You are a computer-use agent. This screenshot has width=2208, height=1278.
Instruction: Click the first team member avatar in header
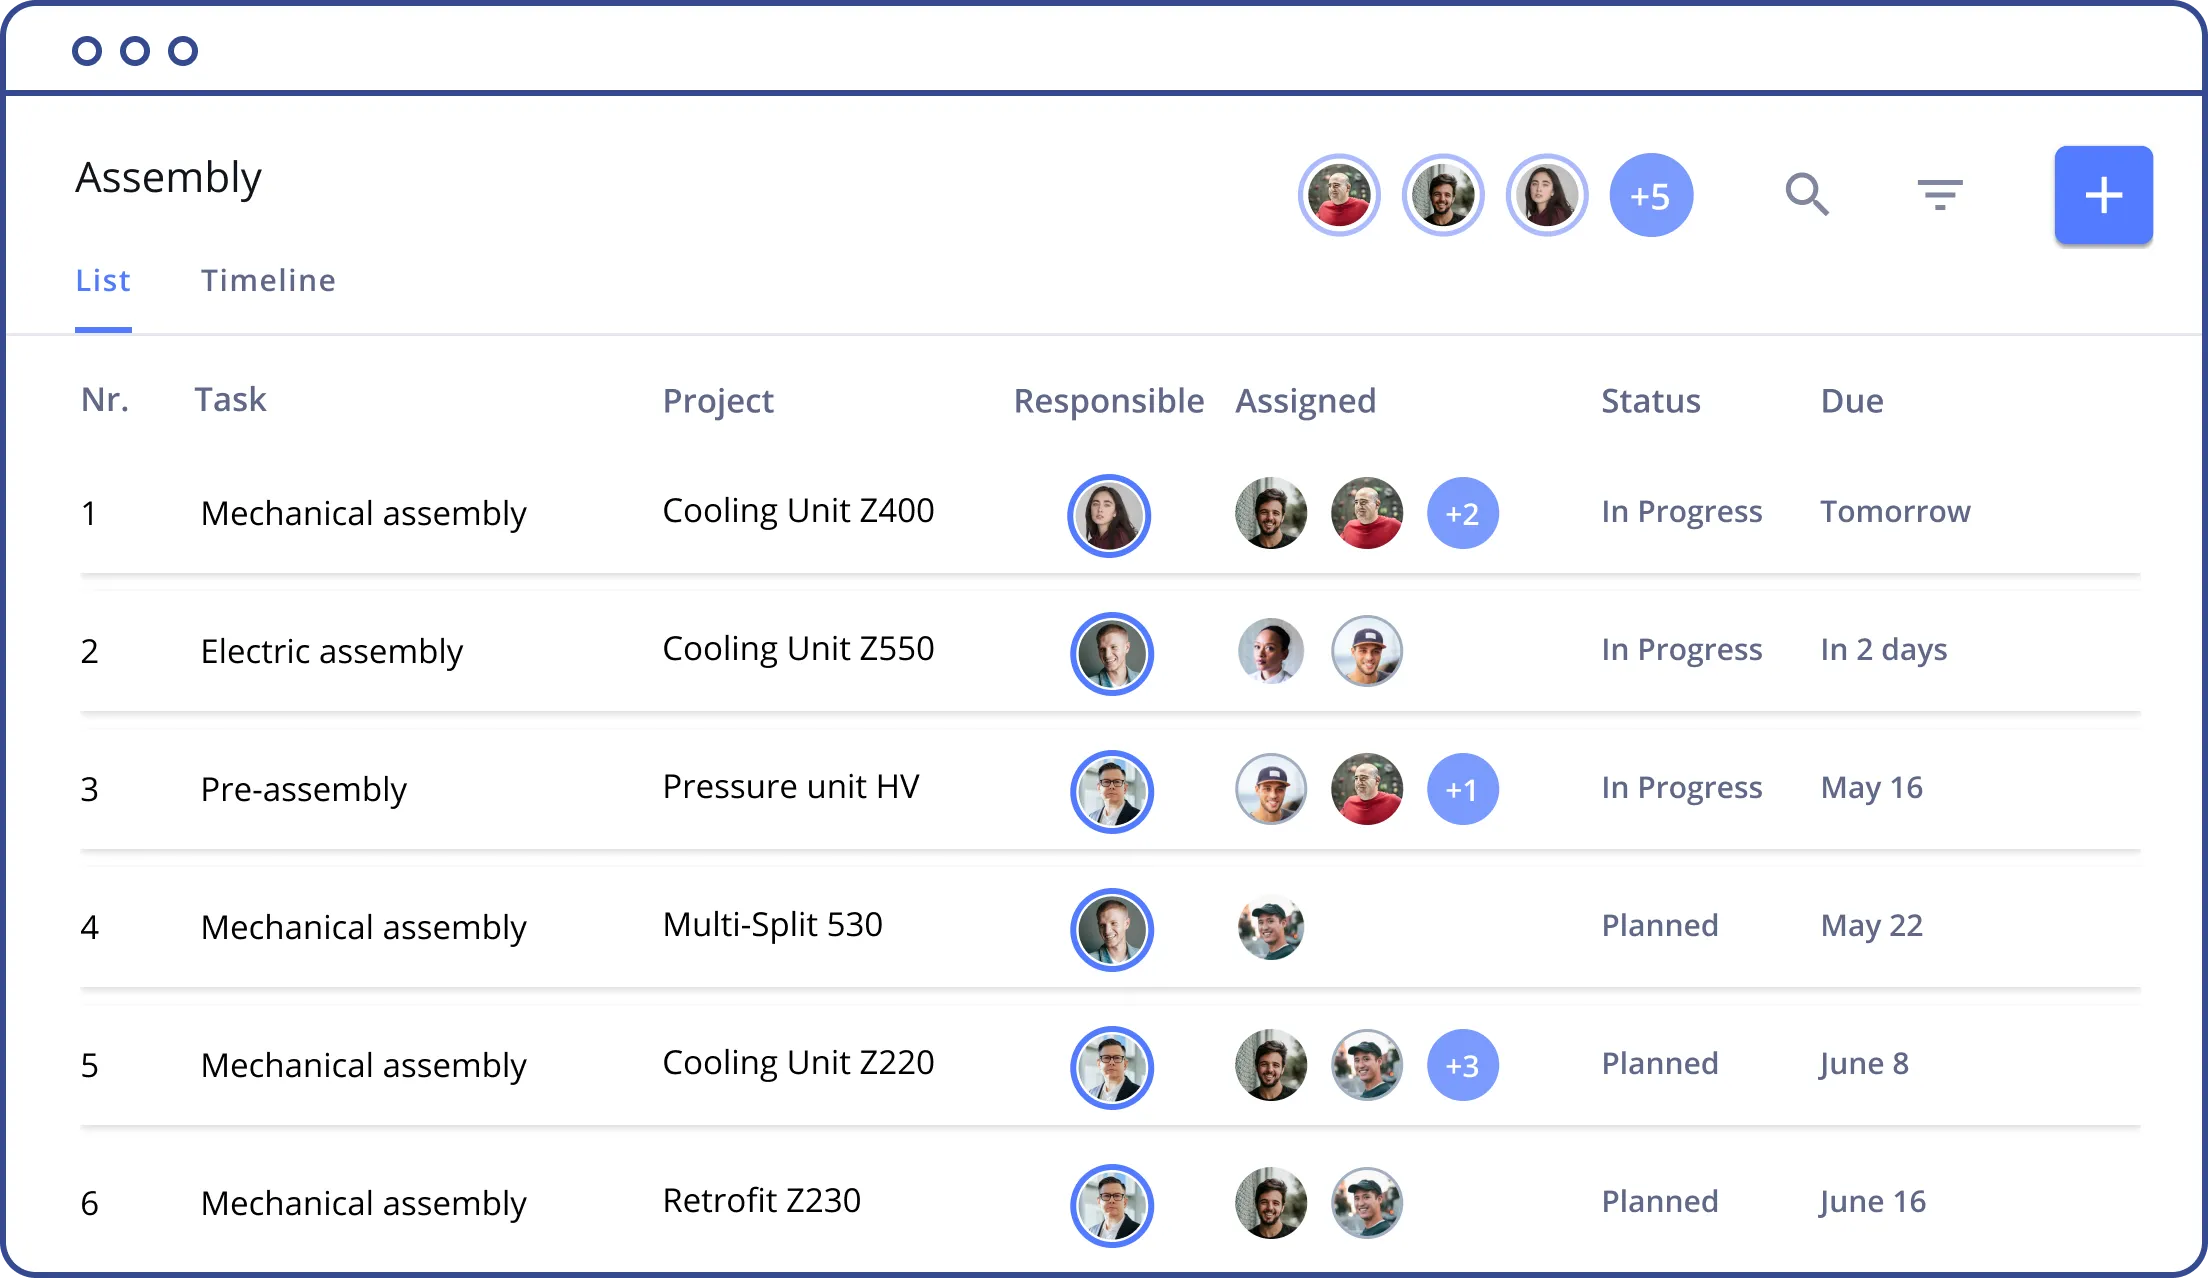1339,195
